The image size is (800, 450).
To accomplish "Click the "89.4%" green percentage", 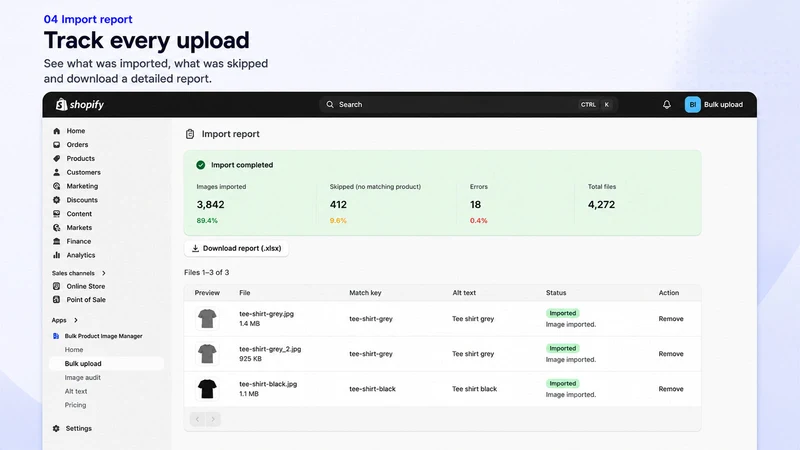I will (207, 221).
